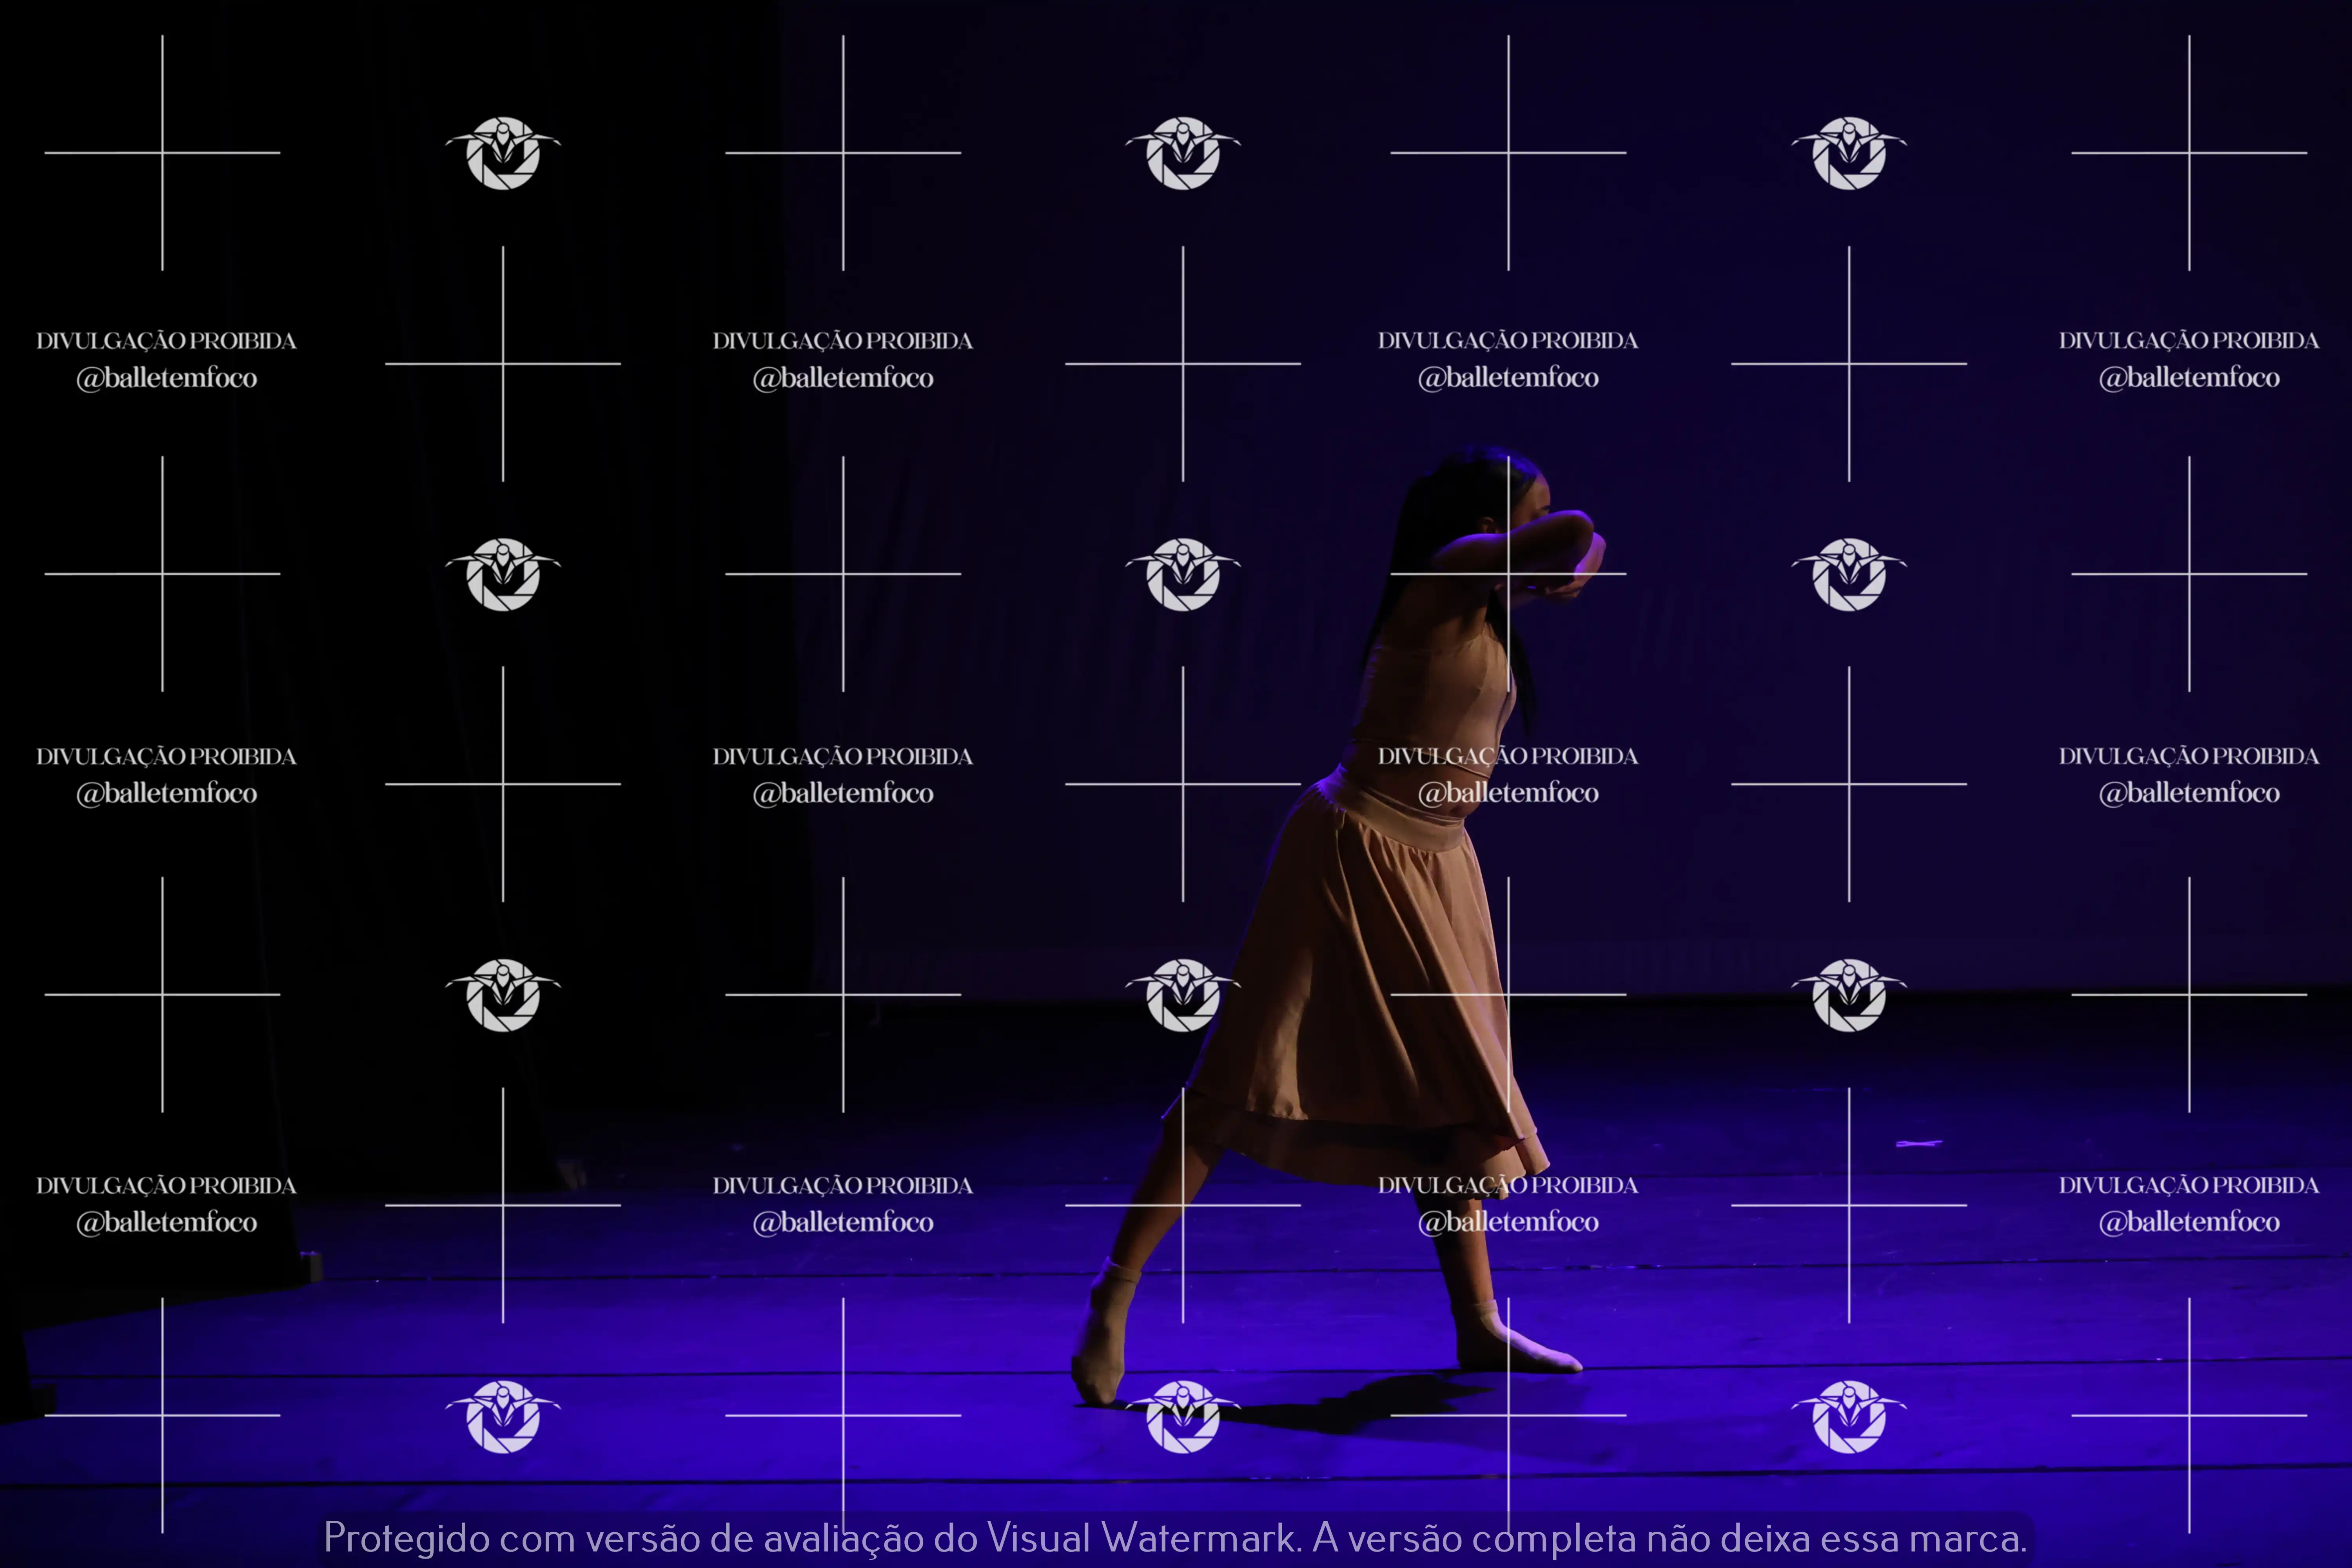Click the camera logo beneath the dancer's pointed foot

(x=1183, y=1416)
